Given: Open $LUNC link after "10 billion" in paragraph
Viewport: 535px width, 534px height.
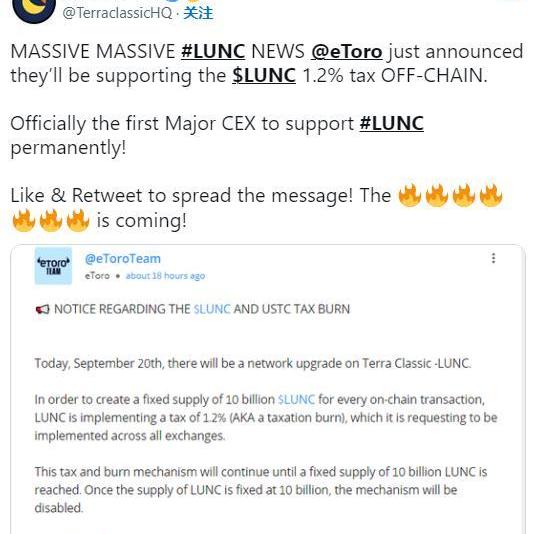Looking at the screenshot, I should (296, 399).
